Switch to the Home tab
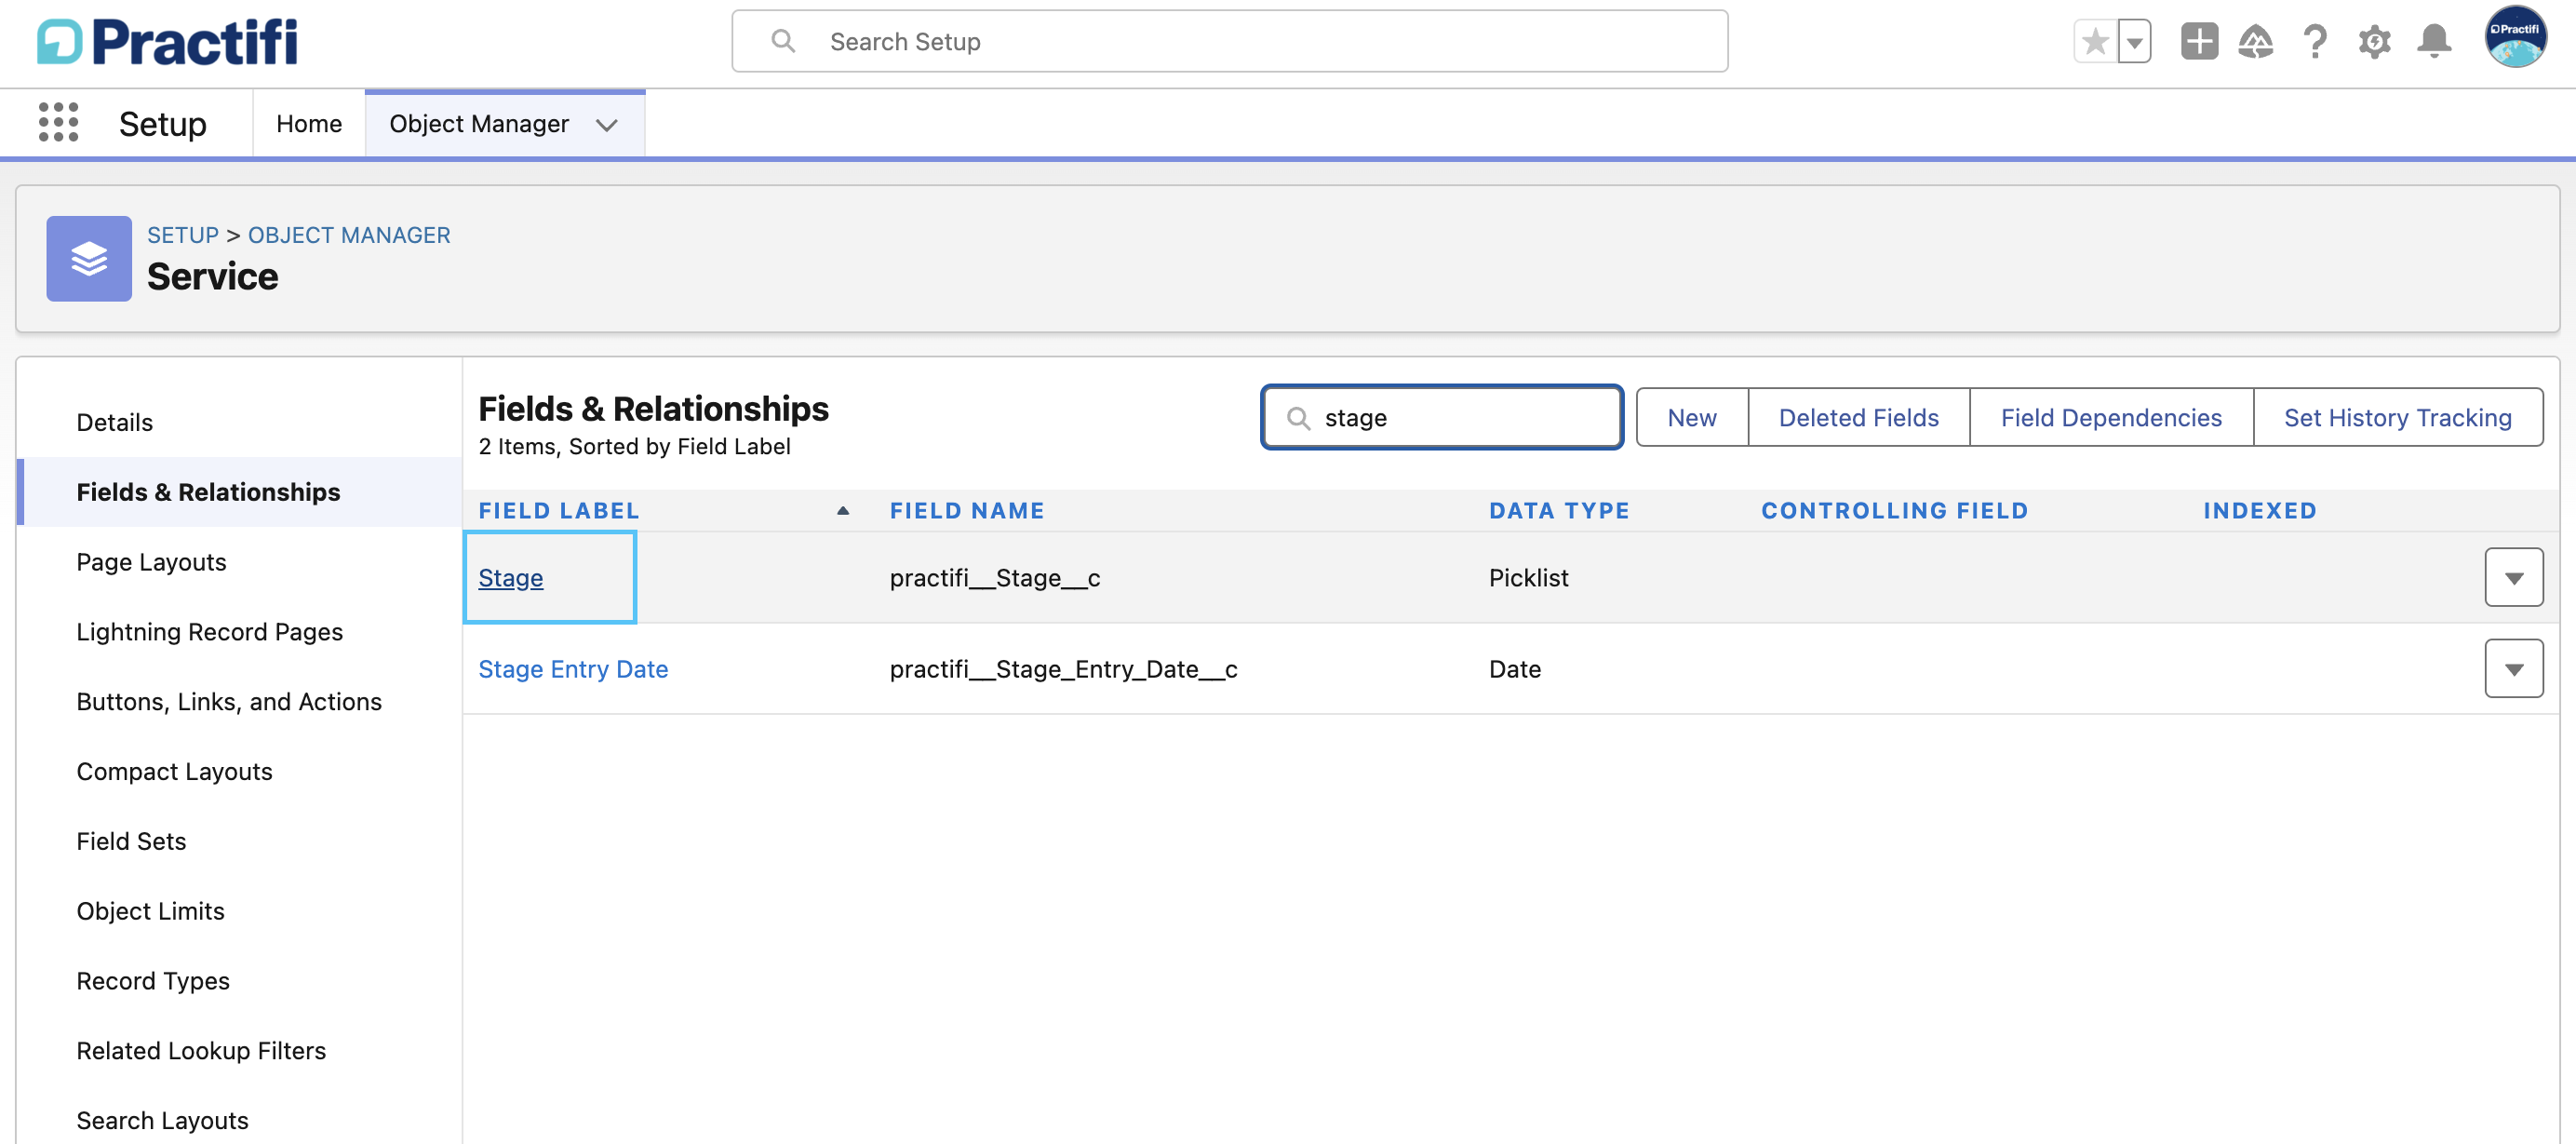Viewport: 2576px width, 1144px height. click(309, 123)
